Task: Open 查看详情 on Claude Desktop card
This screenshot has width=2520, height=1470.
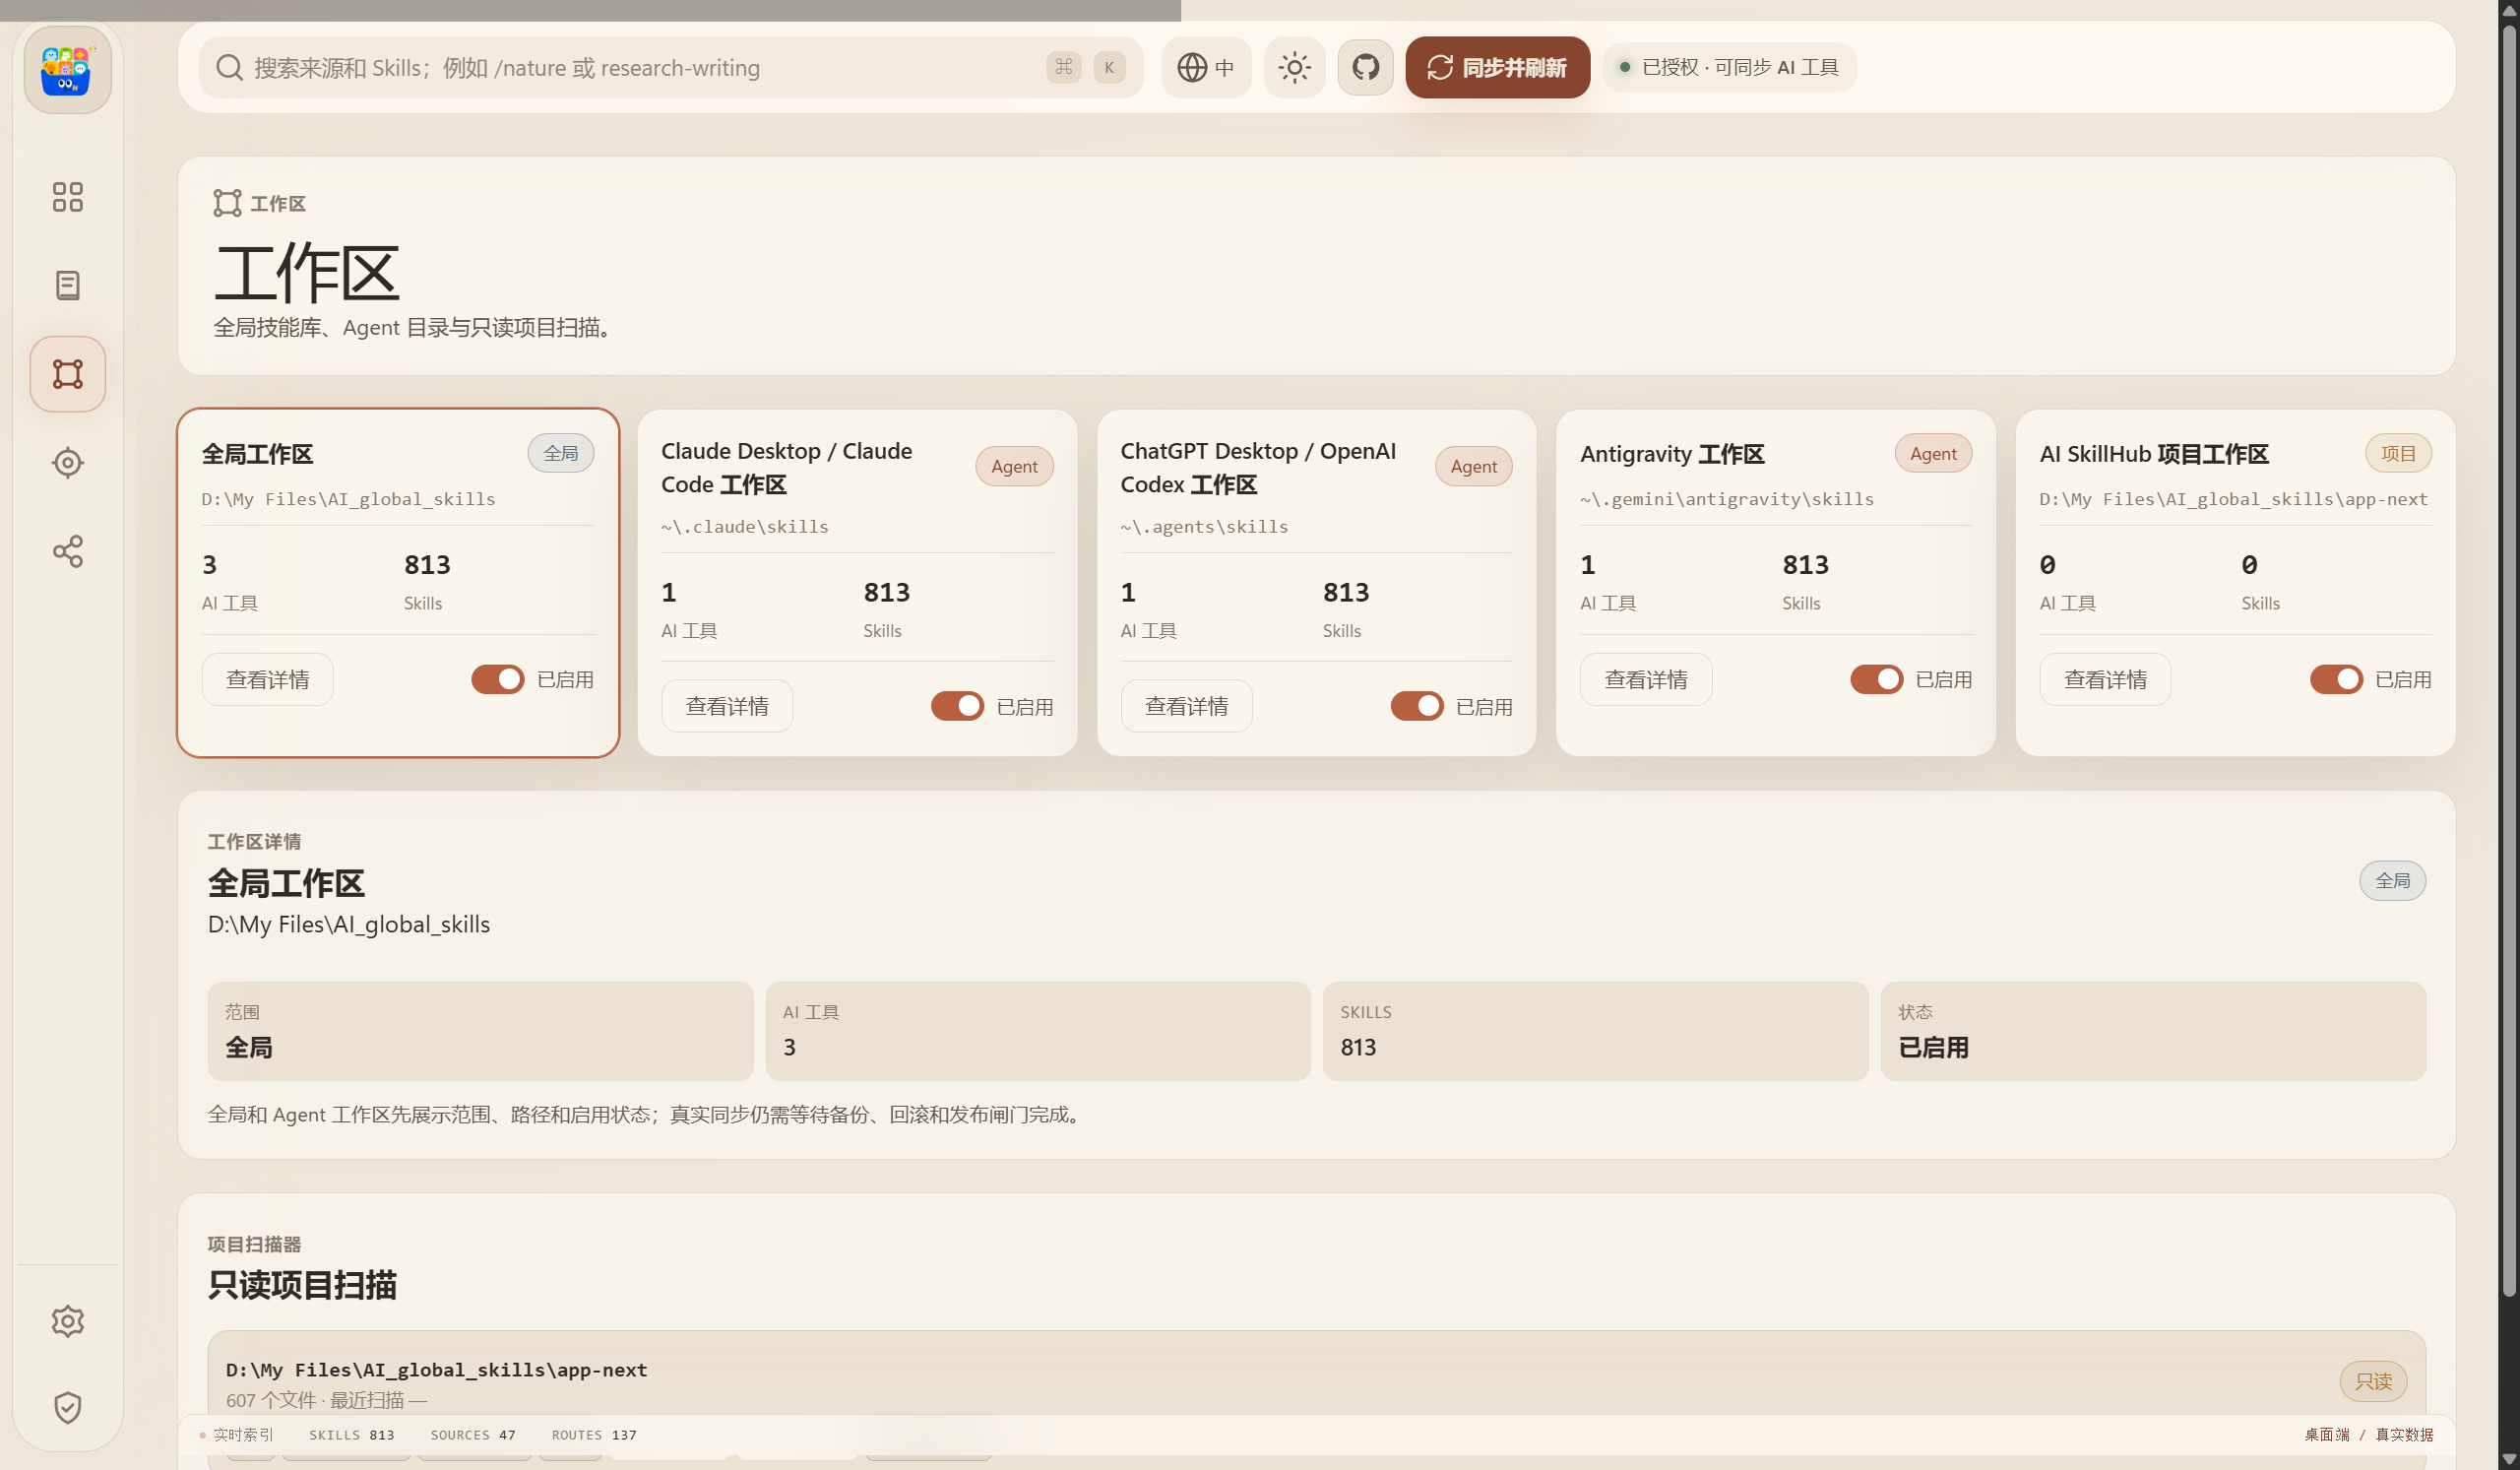Action: tap(727, 707)
